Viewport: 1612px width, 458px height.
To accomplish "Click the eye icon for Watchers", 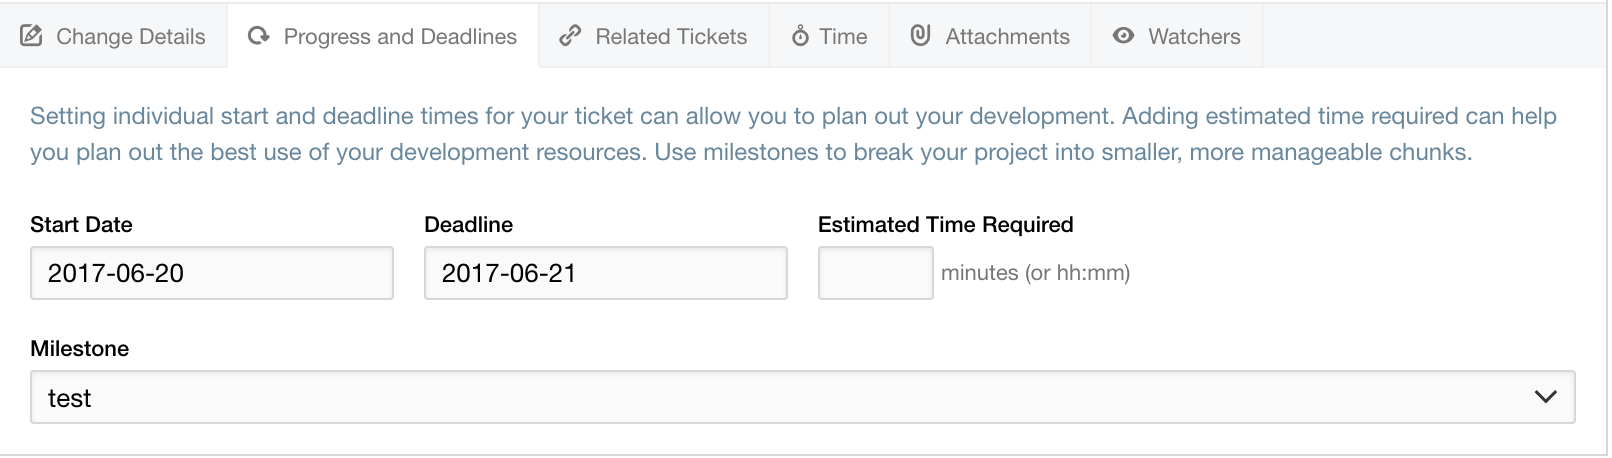I will 1124,36.
